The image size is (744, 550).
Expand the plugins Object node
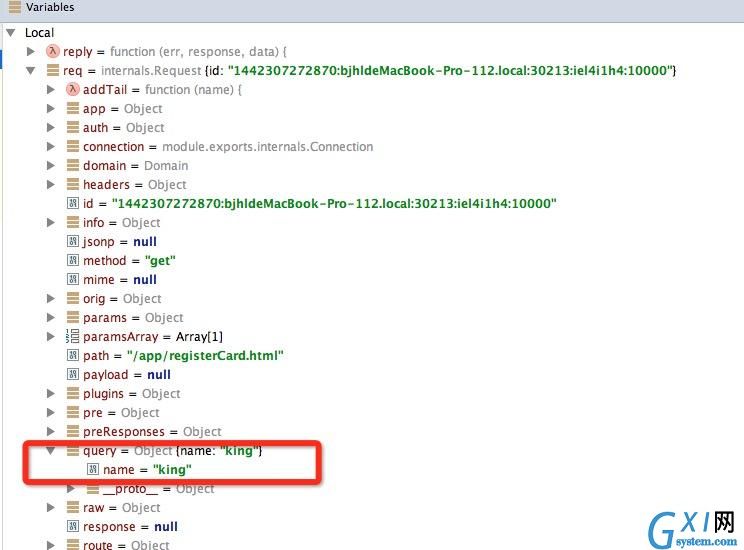pos(50,393)
